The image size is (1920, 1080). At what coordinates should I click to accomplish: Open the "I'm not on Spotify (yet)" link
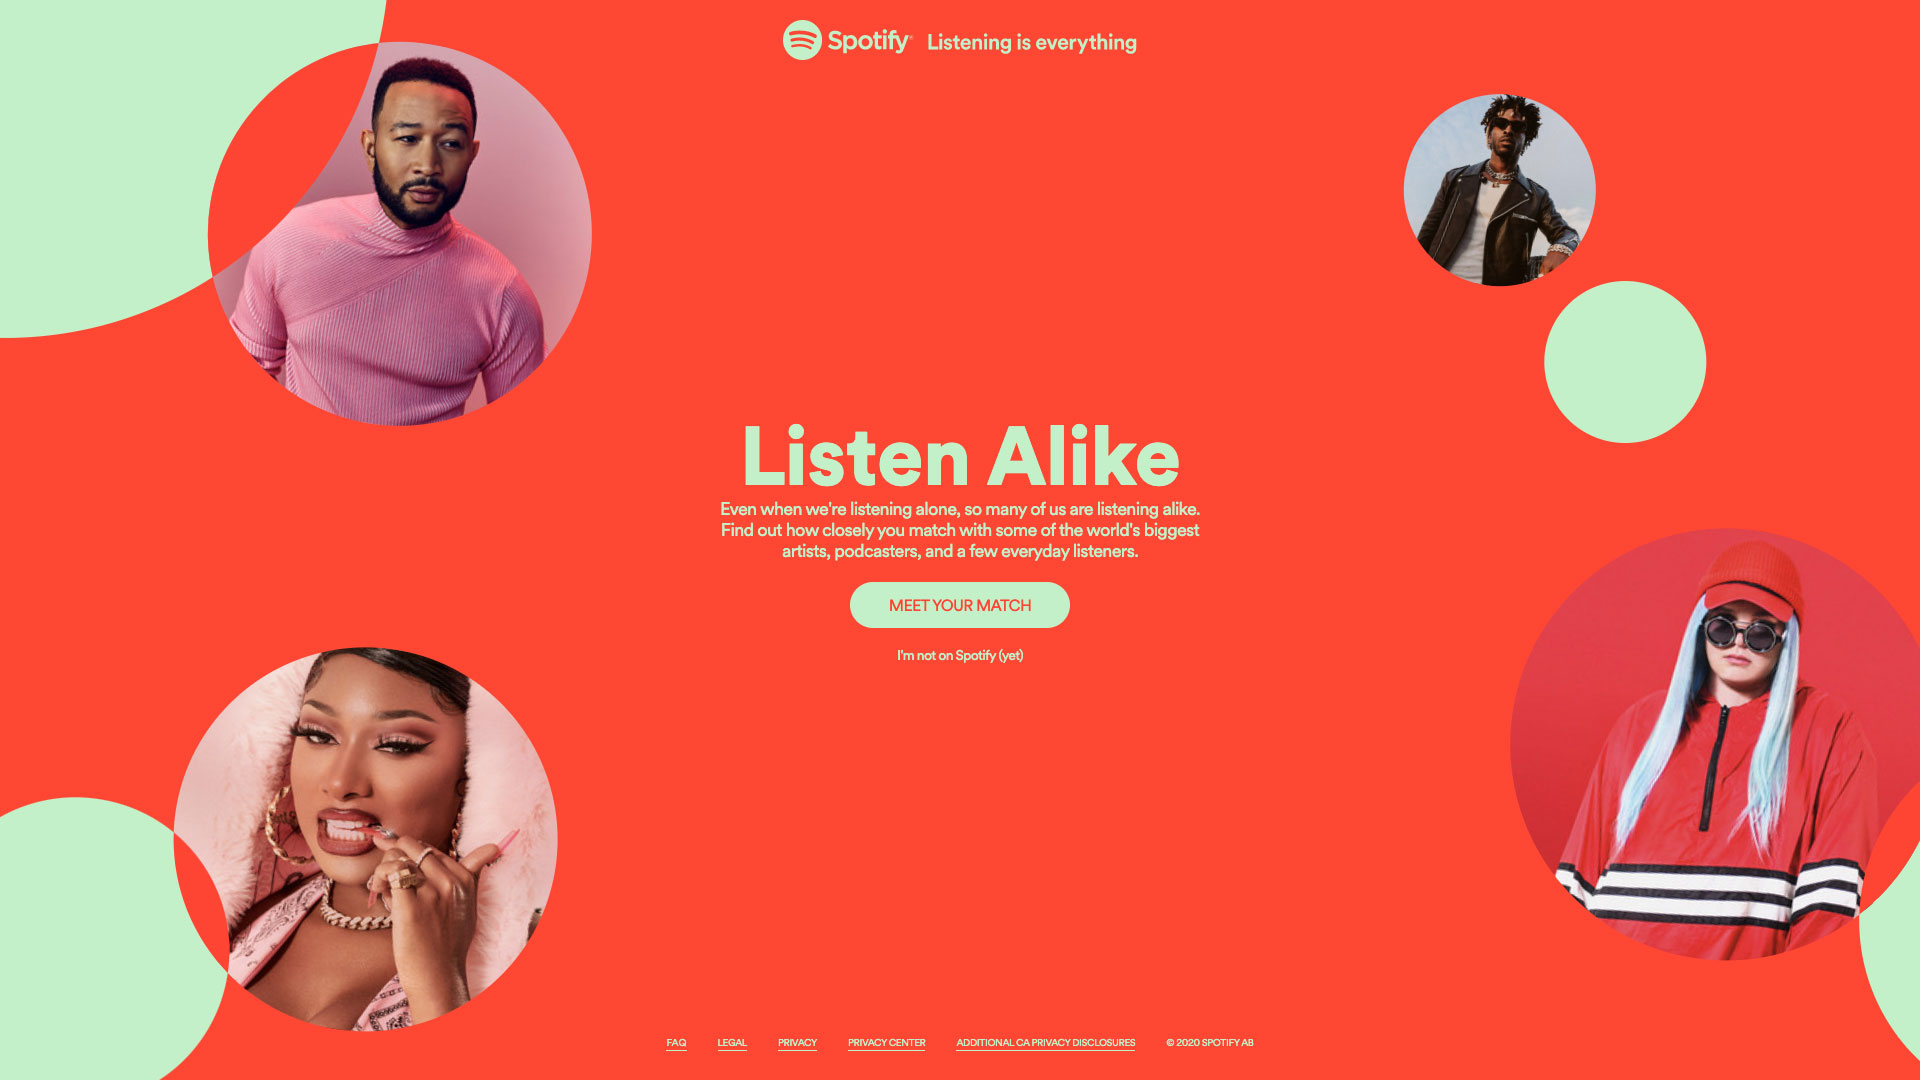tap(960, 655)
